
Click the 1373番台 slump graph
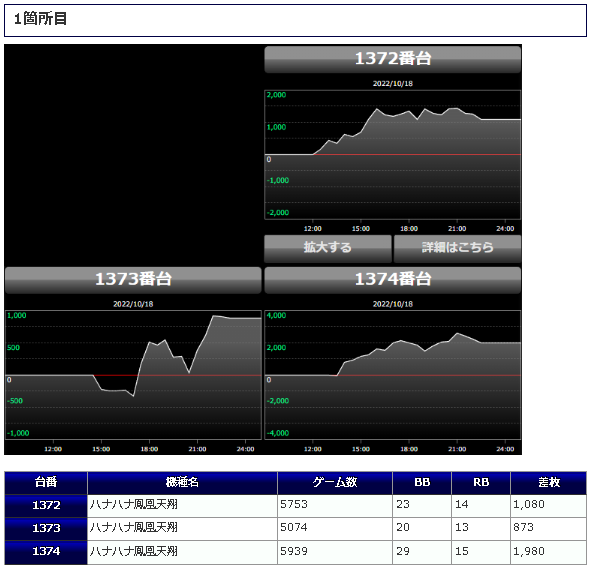click(x=133, y=375)
